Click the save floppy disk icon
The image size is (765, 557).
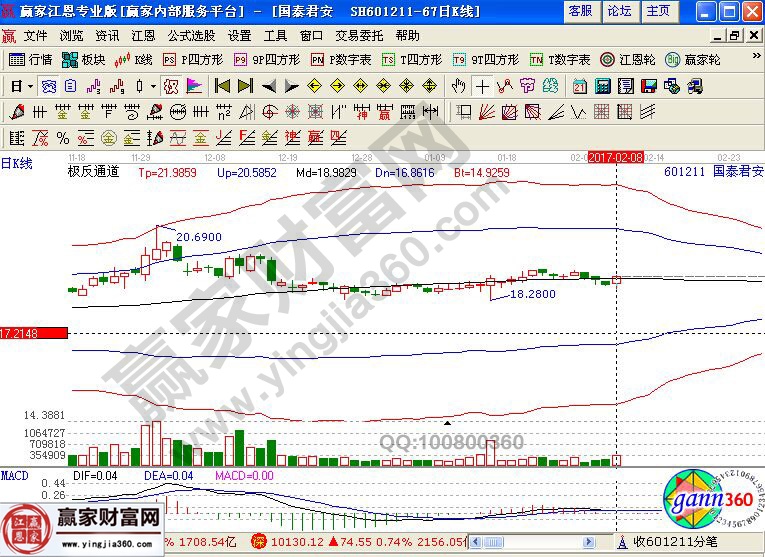click(x=648, y=86)
